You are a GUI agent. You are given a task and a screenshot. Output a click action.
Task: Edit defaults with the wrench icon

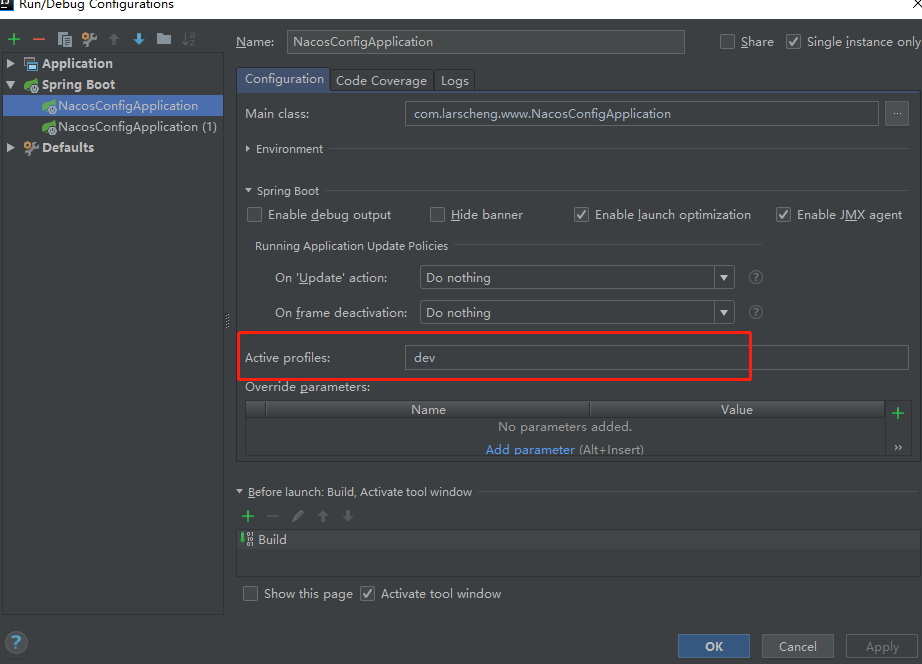coord(89,39)
